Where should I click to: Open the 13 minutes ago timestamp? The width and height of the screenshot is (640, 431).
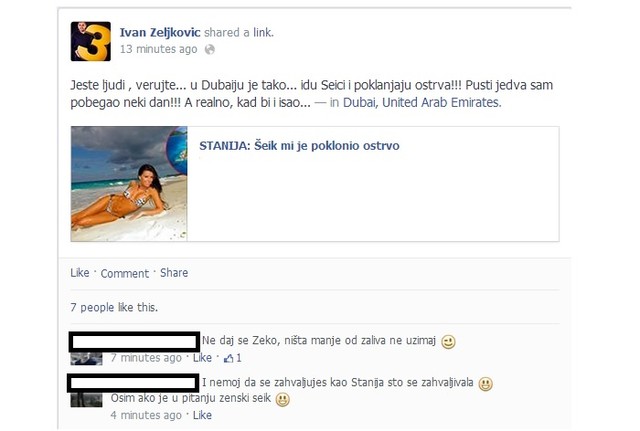[158, 49]
